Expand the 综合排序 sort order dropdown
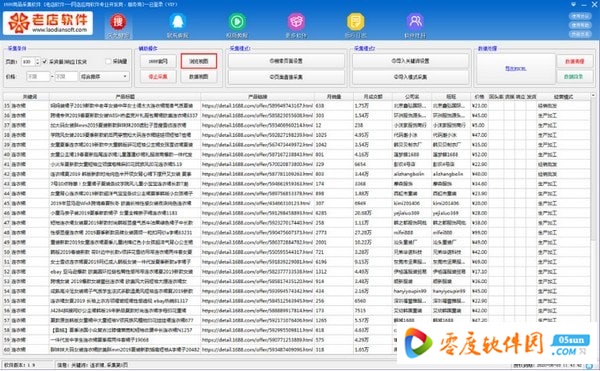Image resolution: width=600 pixels, height=371 pixels. point(104,76)
